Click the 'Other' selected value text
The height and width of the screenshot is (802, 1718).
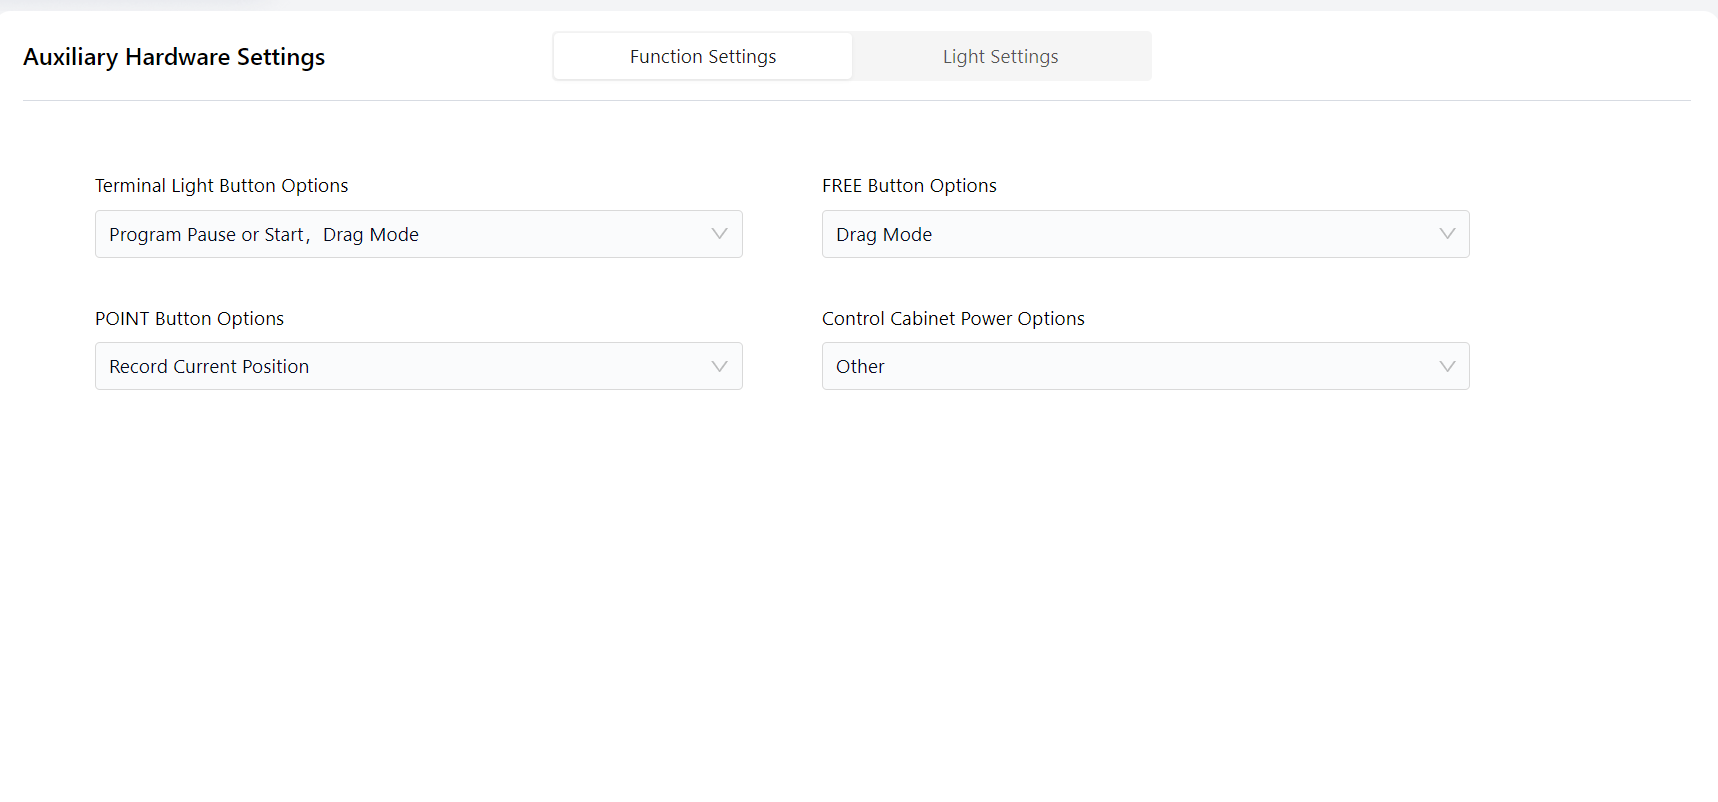tap(860, 367)
